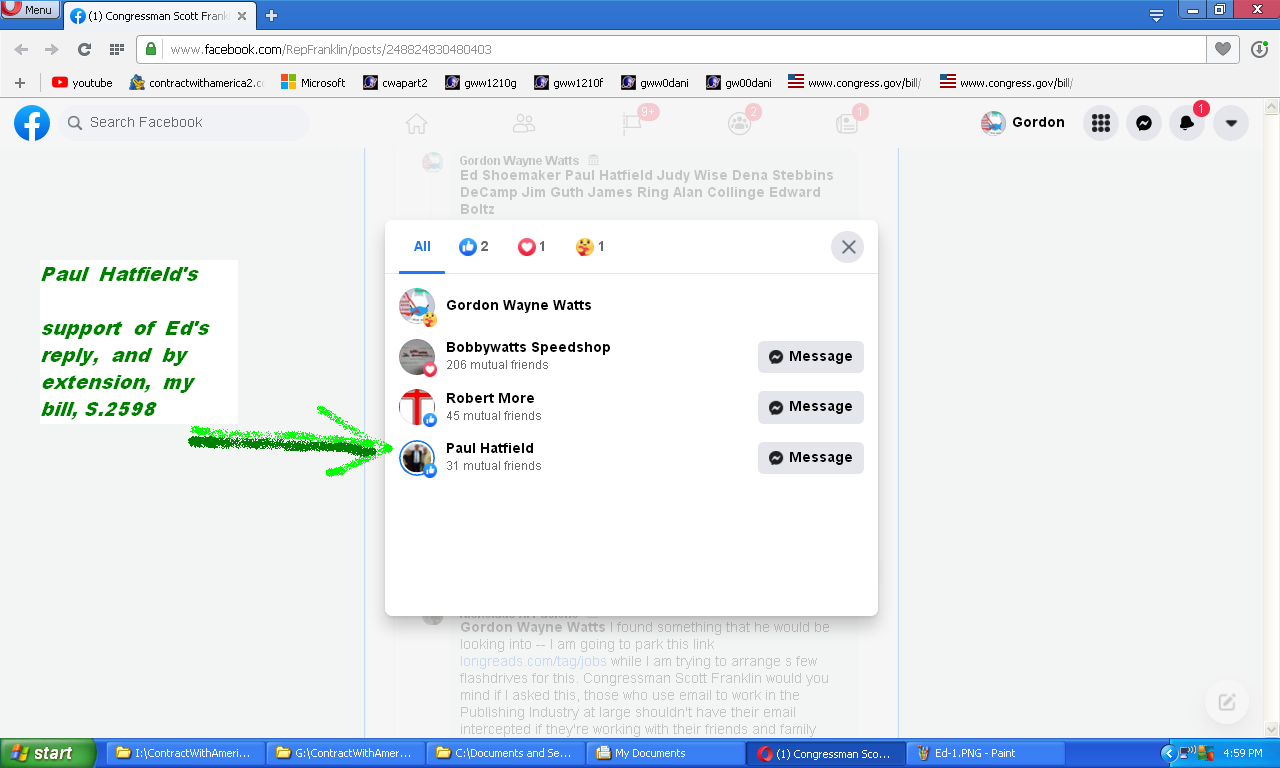Message Bobbywatts Speedshop
Image resolution: width=1280 pixels, height=768 pixels.
click(811, 357)
